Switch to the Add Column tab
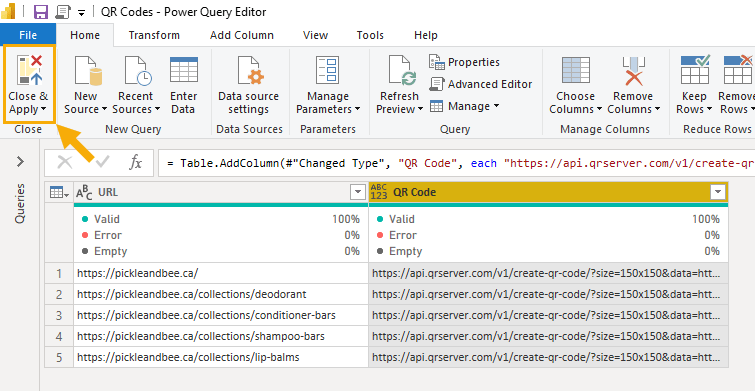755x391 pixels. [242, 35]
